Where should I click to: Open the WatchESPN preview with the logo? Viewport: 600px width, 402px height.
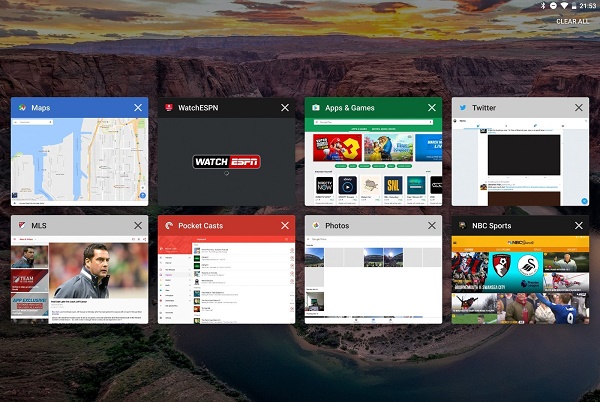(x=227, y=162)
